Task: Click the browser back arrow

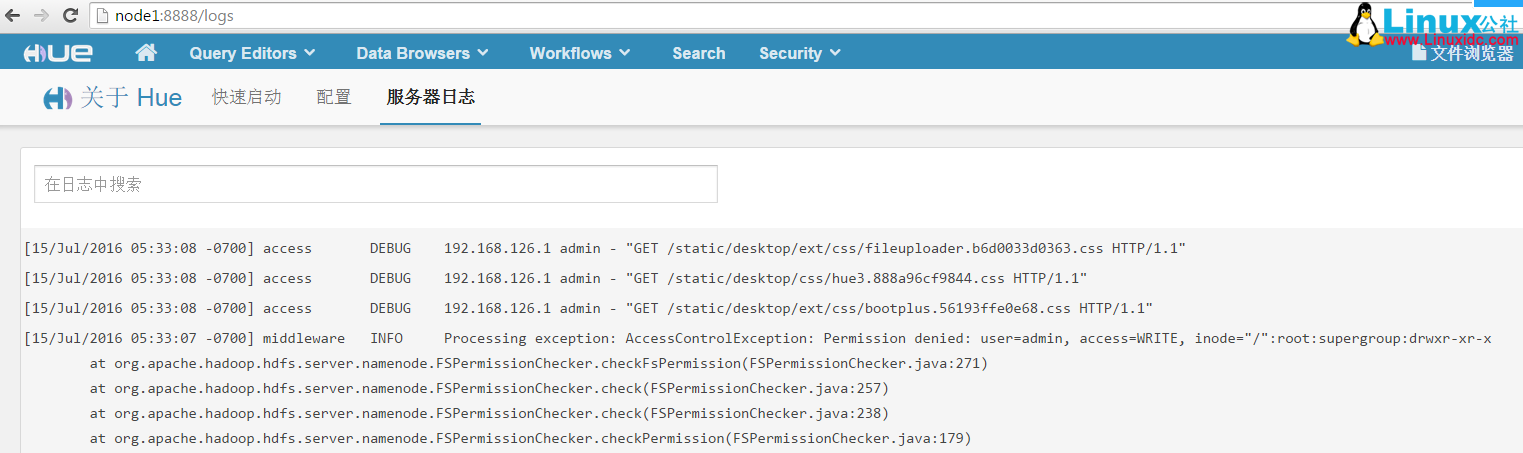Action: tap(13, 16)
